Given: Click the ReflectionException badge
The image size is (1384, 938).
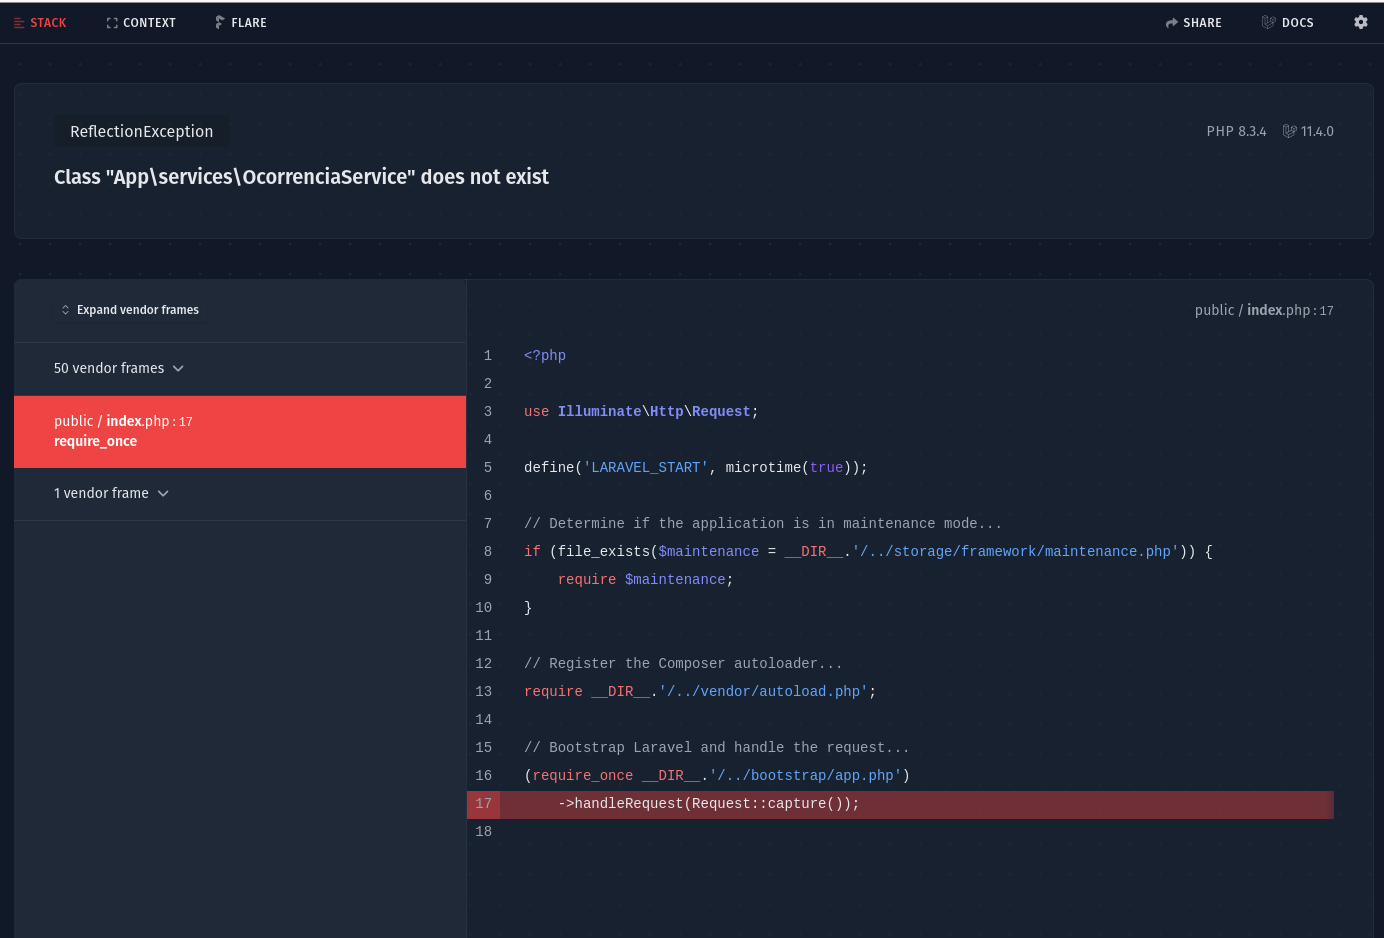Looking at the screenshot, I should coord(142,132).
